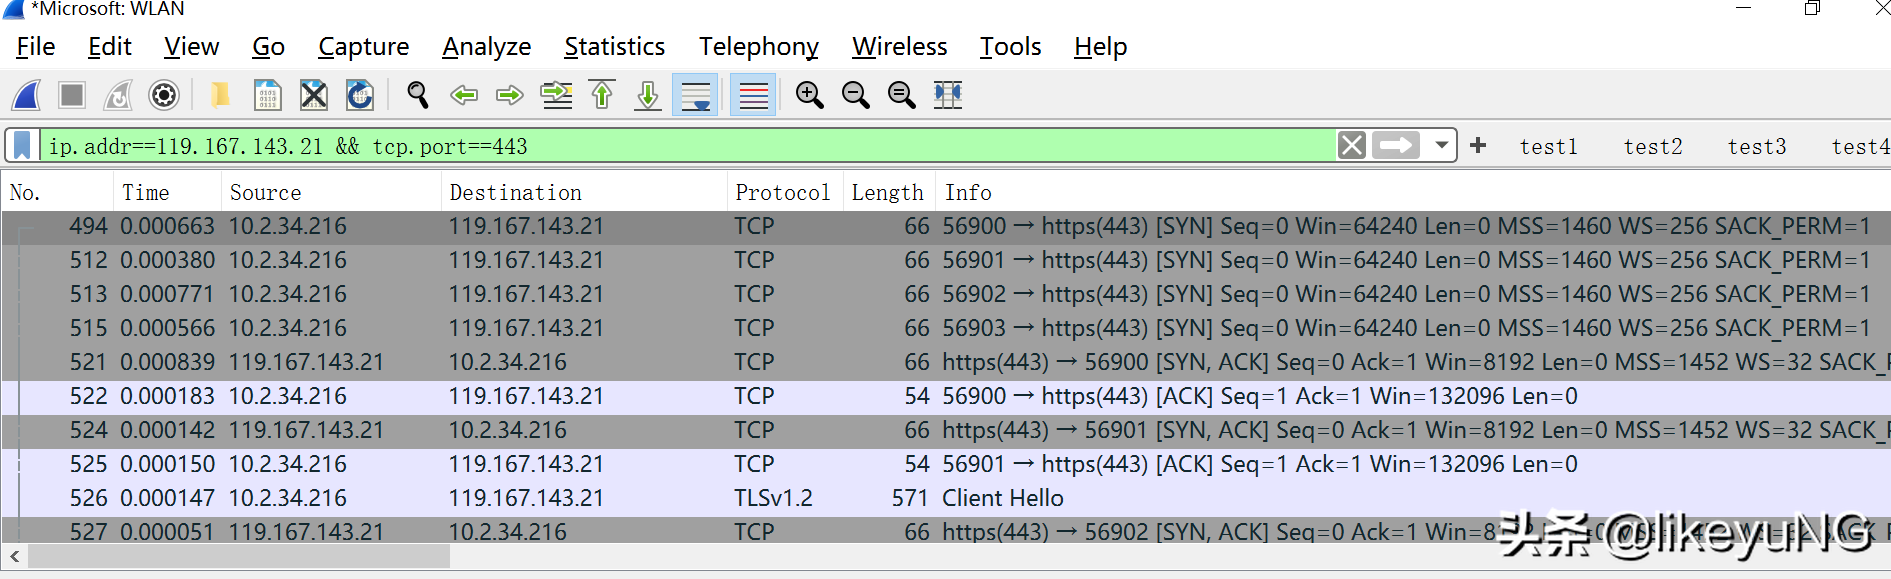Toggle auto-scroll during live capture
Screen dimensions: 1891x579
695,95
